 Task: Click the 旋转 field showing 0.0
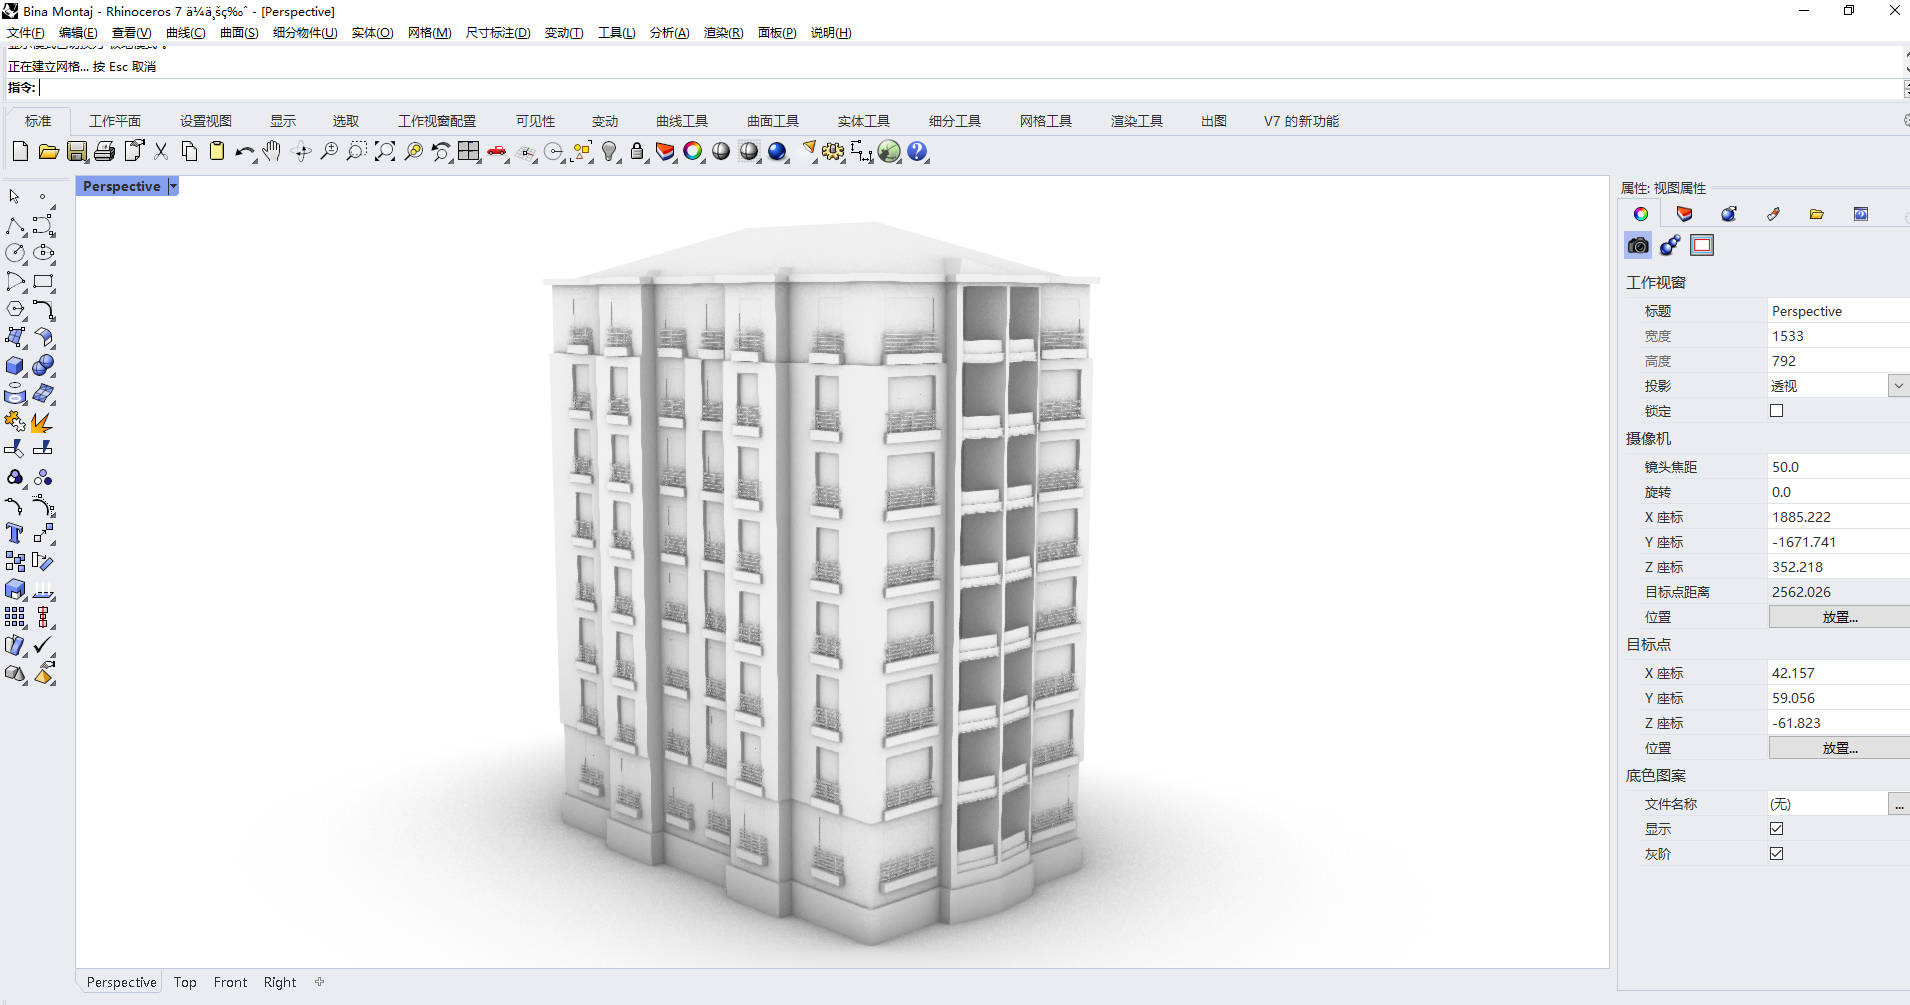tap(1838, 492)
